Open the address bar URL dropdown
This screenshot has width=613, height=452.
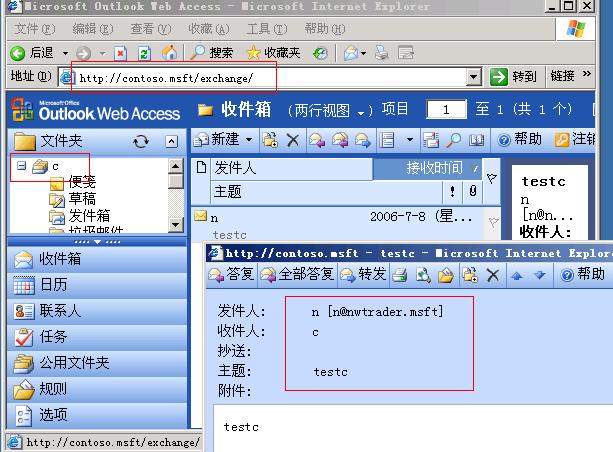pyautogui.click(x=475, y=76)
